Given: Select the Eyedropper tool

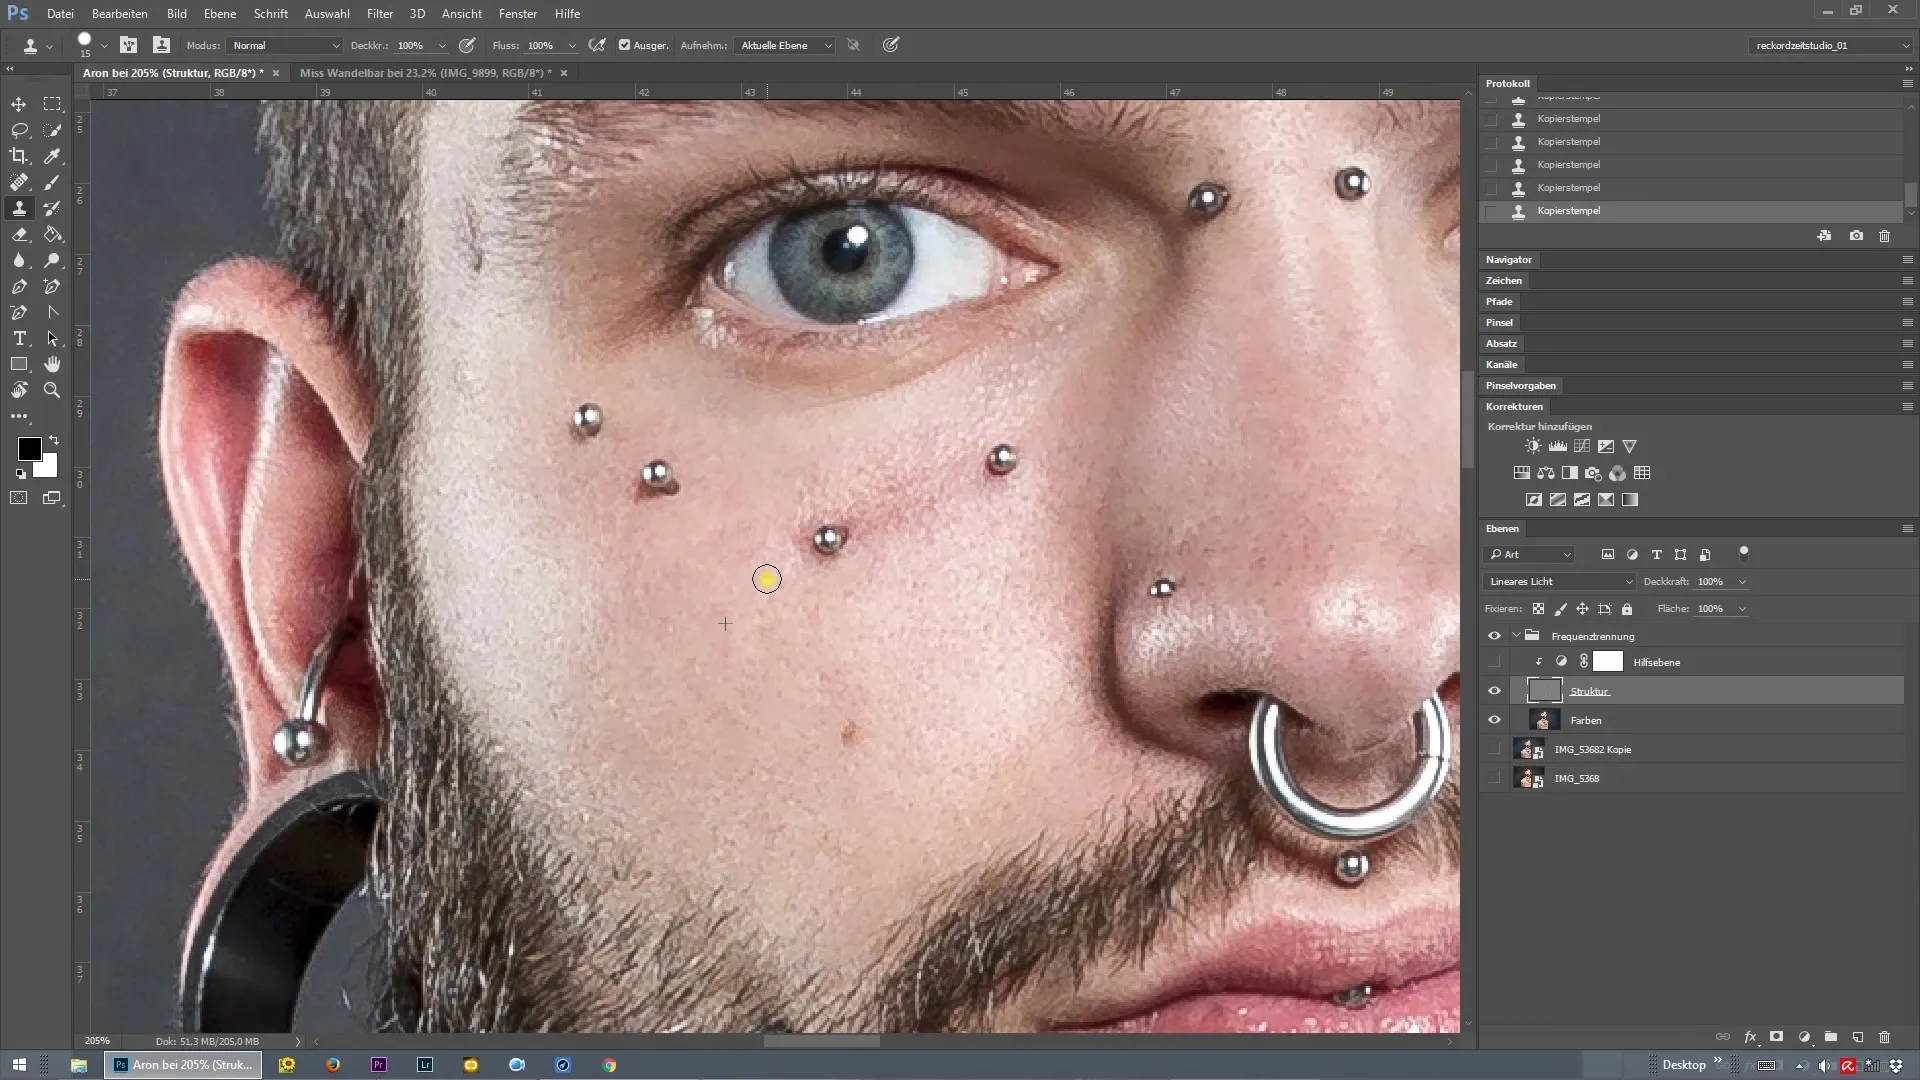Looking at the screenshot, I should pos(52,156).
